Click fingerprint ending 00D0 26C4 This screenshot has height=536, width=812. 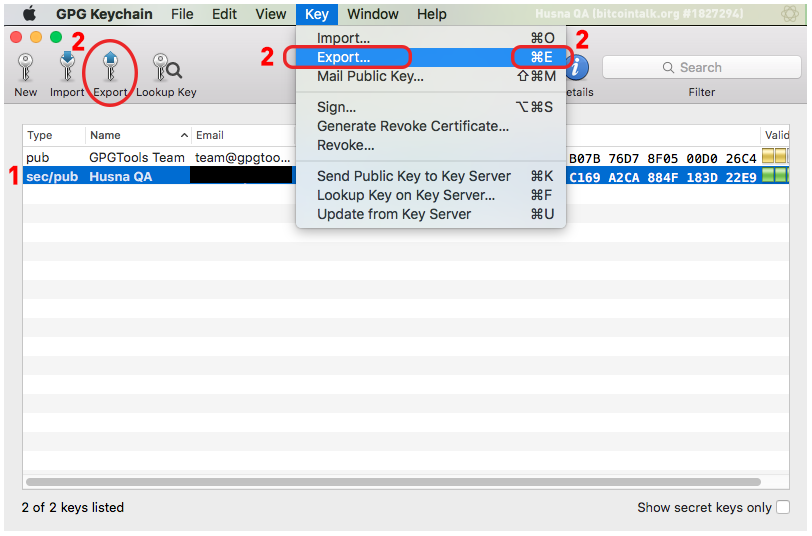(662, 158)
